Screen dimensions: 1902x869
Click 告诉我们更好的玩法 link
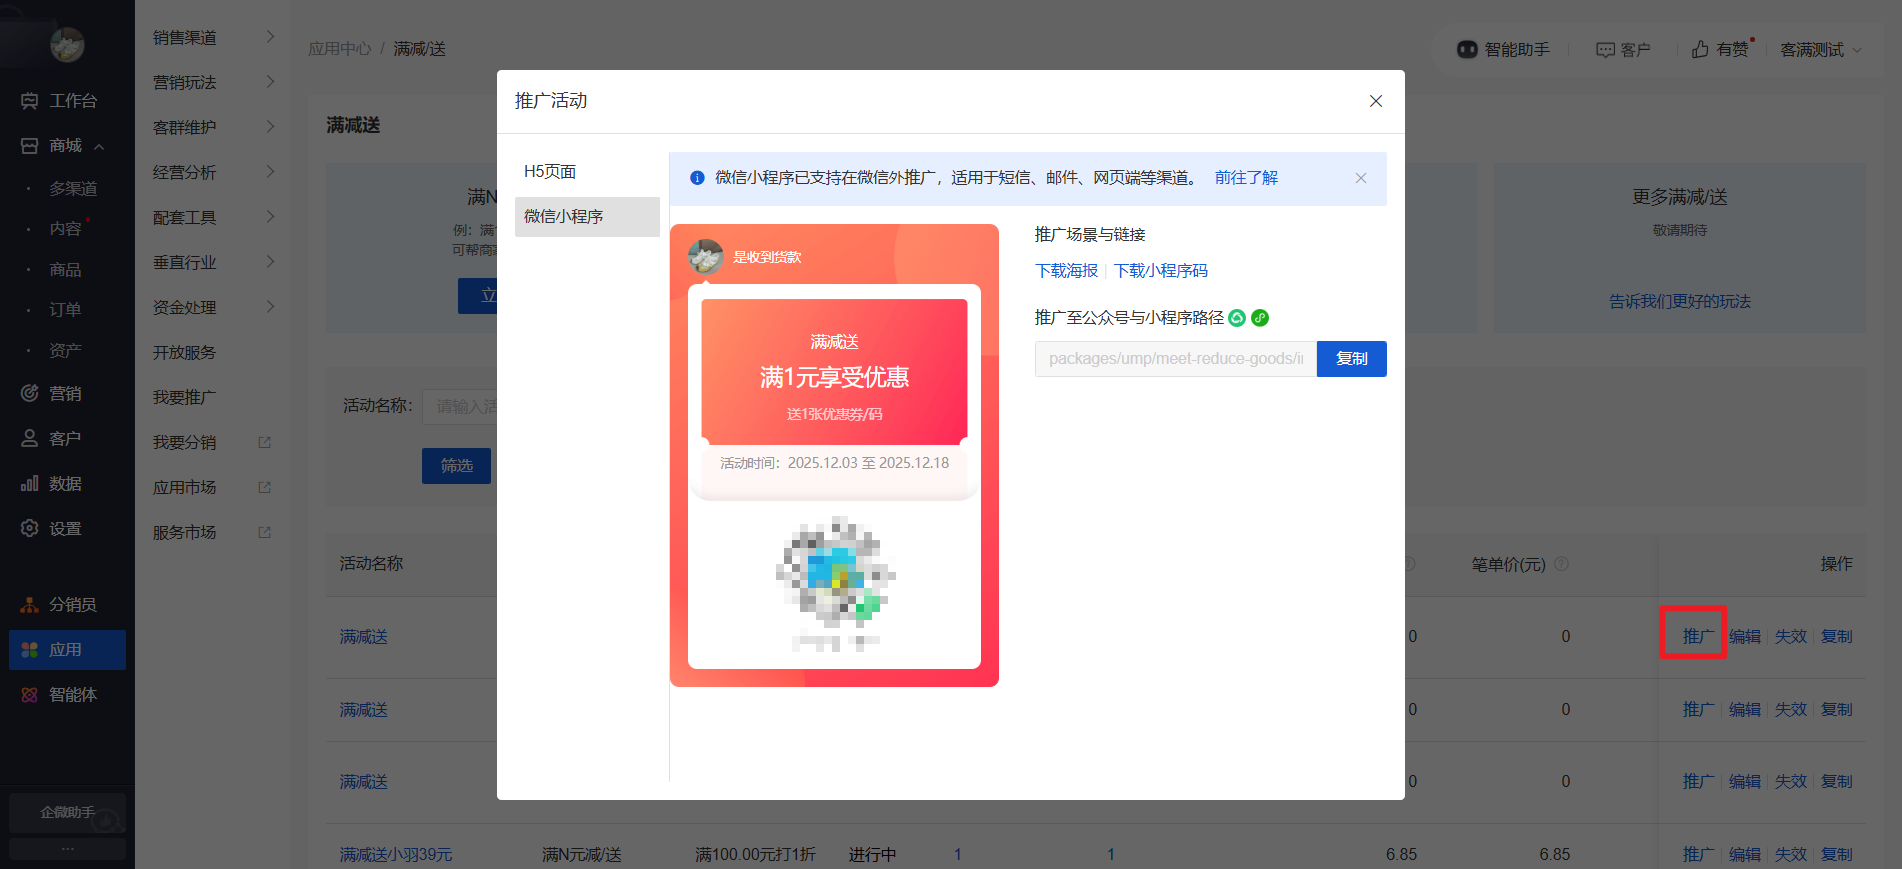click(x=1680, y=302)
